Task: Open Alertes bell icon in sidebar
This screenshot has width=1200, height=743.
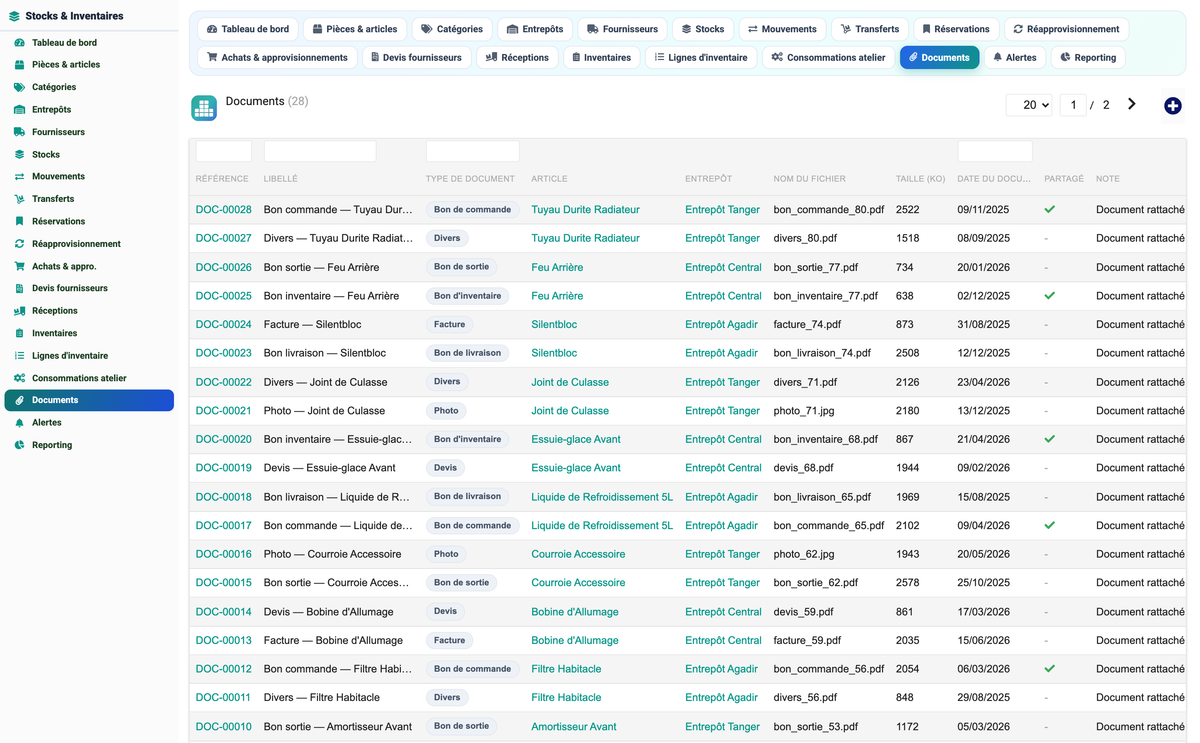Action: [19, 423]
